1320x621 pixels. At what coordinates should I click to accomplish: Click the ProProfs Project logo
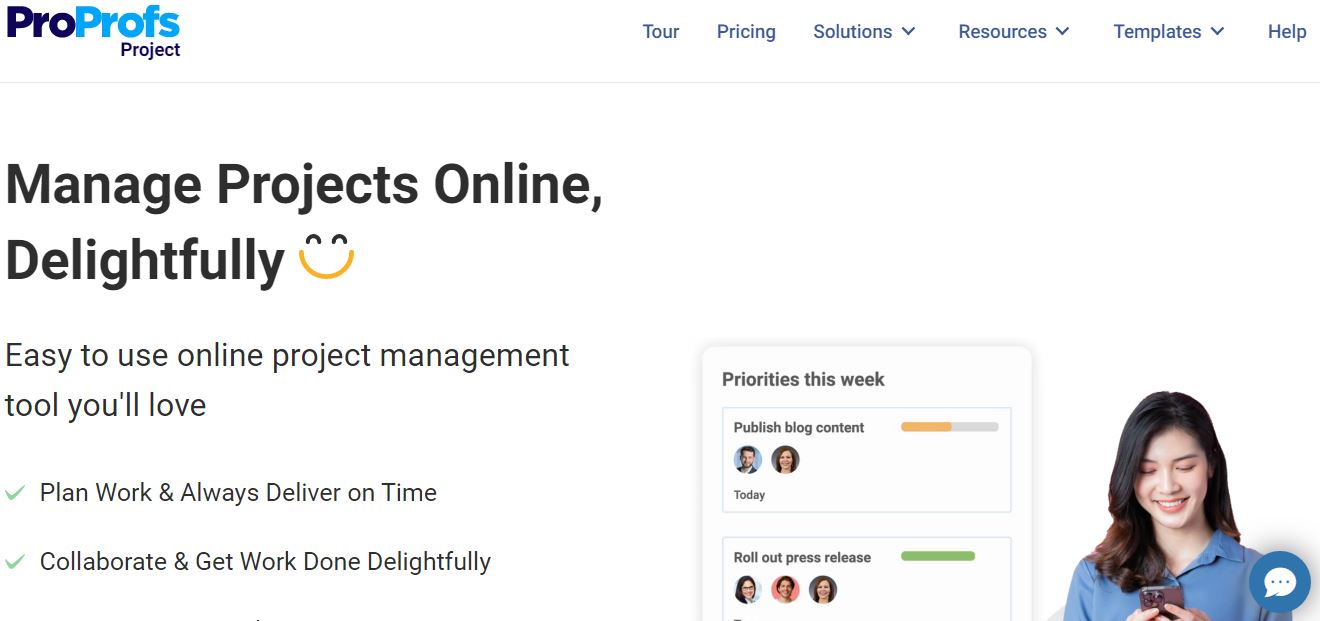94,32
